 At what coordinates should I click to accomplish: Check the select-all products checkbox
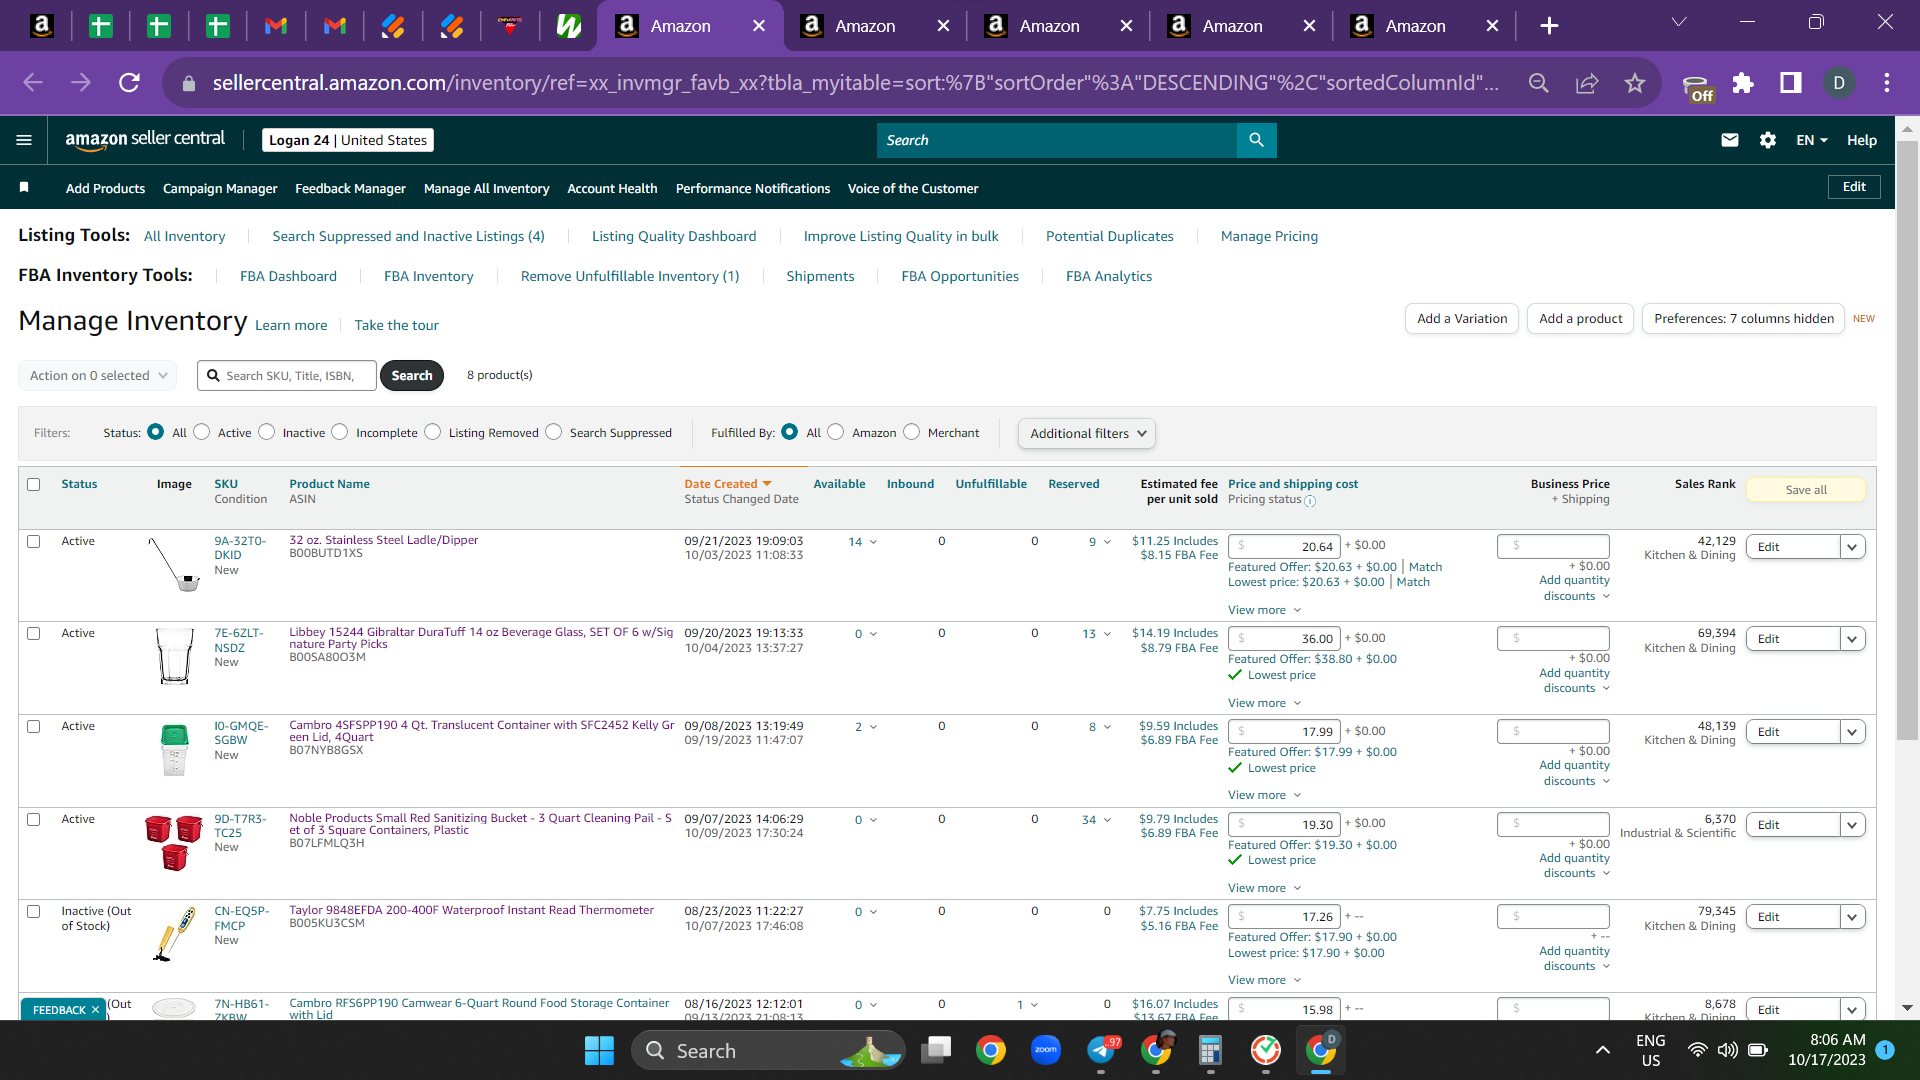[x=34, y=484]
